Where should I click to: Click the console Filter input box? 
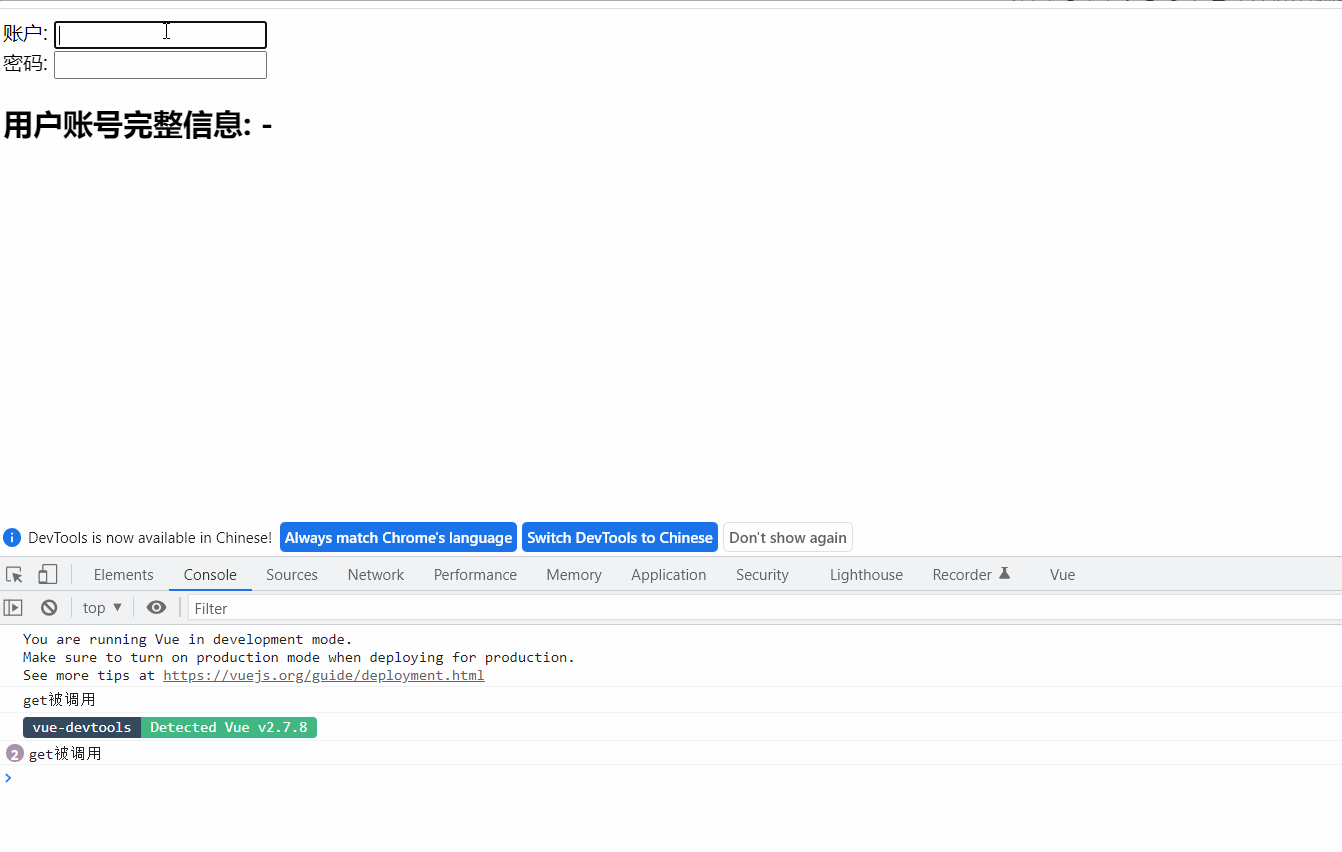point(765,608)
